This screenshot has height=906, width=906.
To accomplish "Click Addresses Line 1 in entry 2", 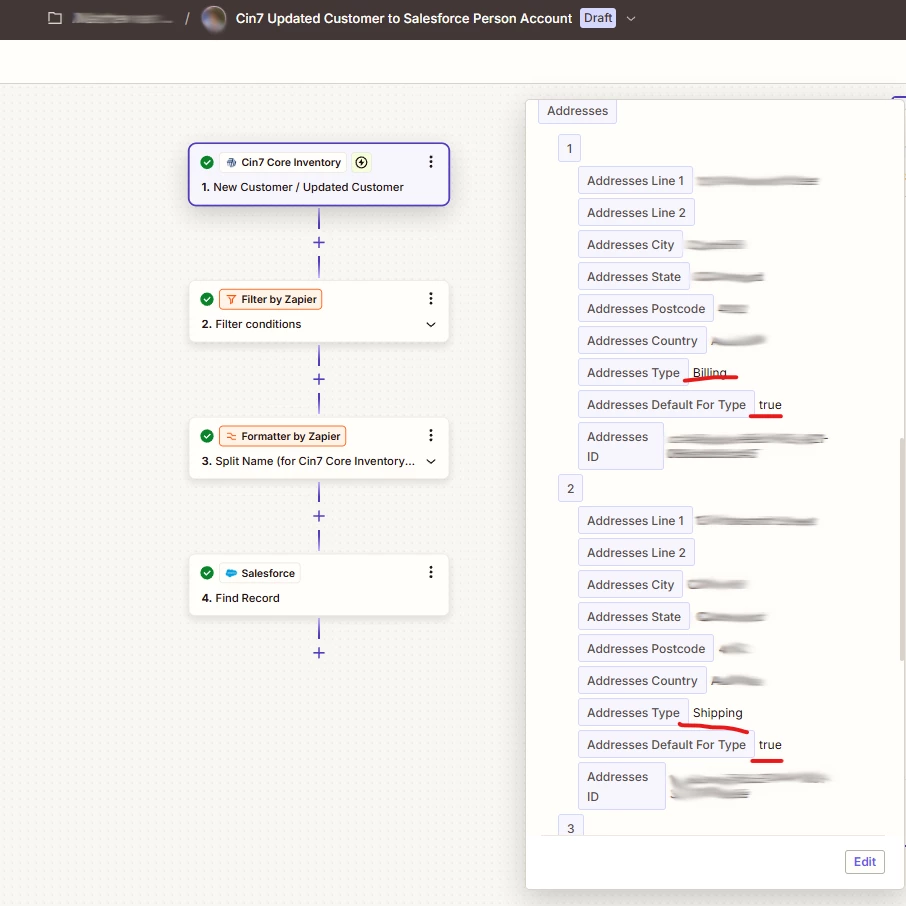I will click(636, 521).
